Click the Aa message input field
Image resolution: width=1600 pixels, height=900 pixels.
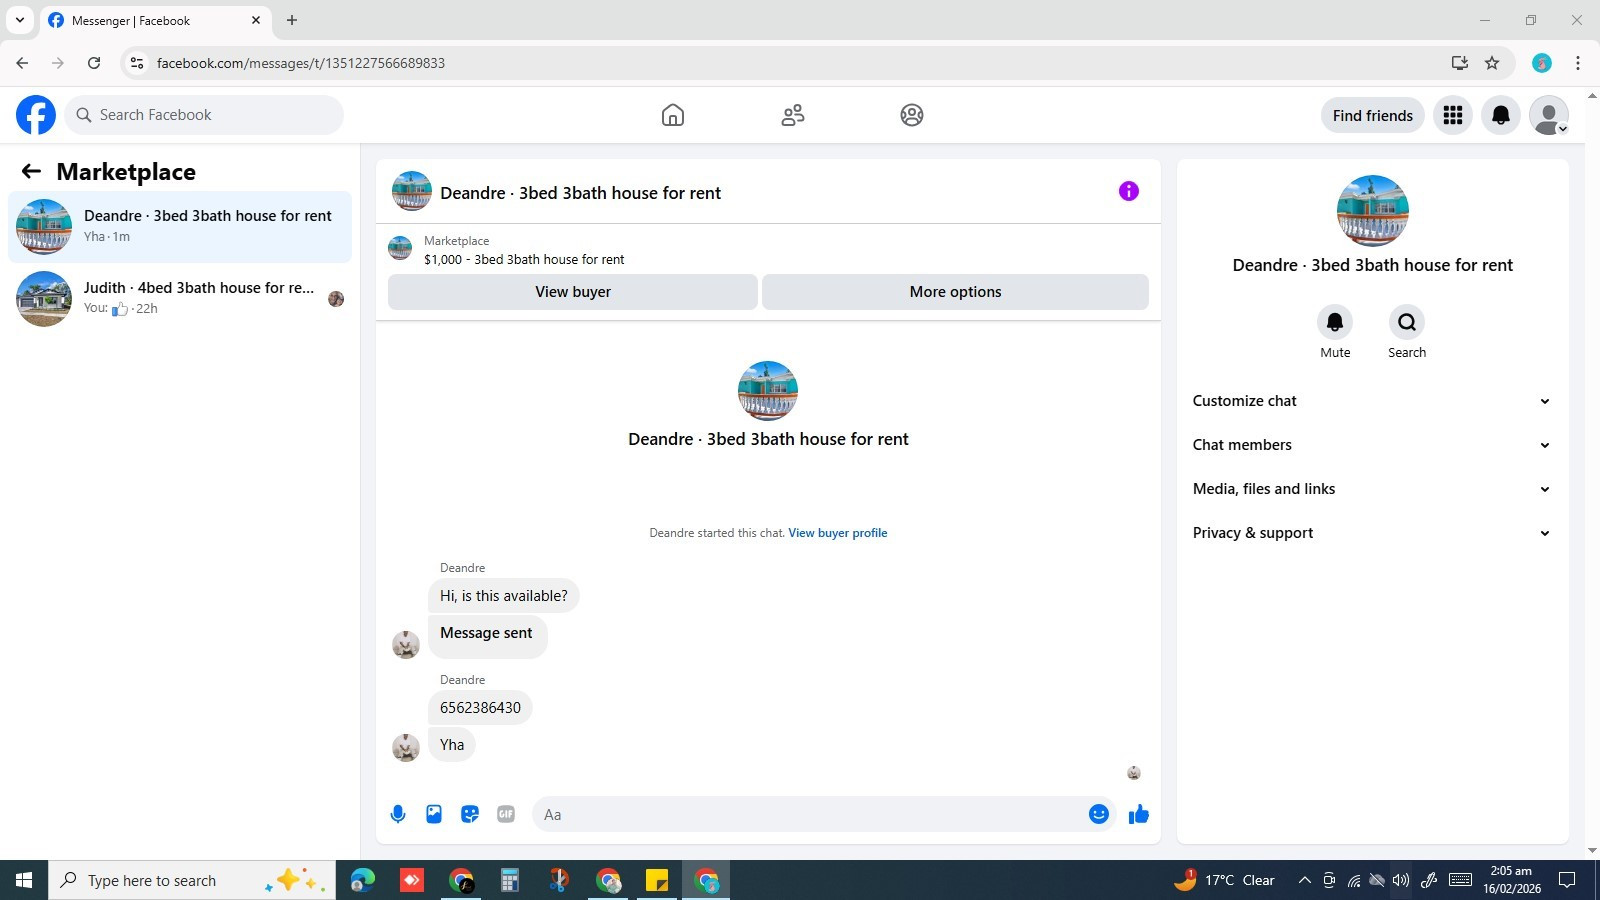[810, 814]
